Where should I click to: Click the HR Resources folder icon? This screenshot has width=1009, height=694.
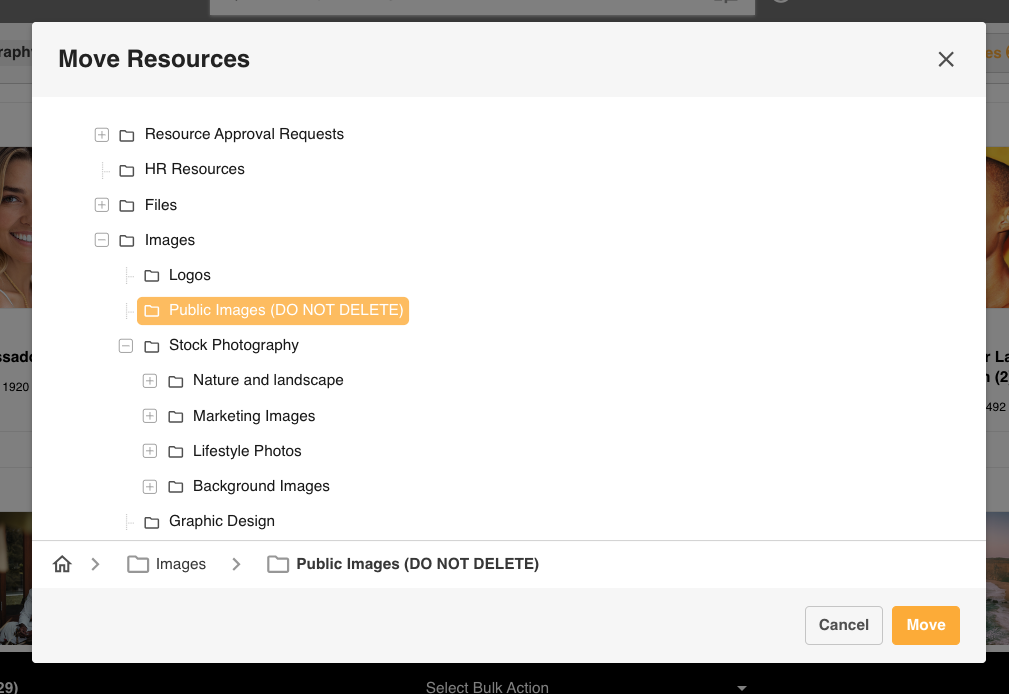(127, 170)
